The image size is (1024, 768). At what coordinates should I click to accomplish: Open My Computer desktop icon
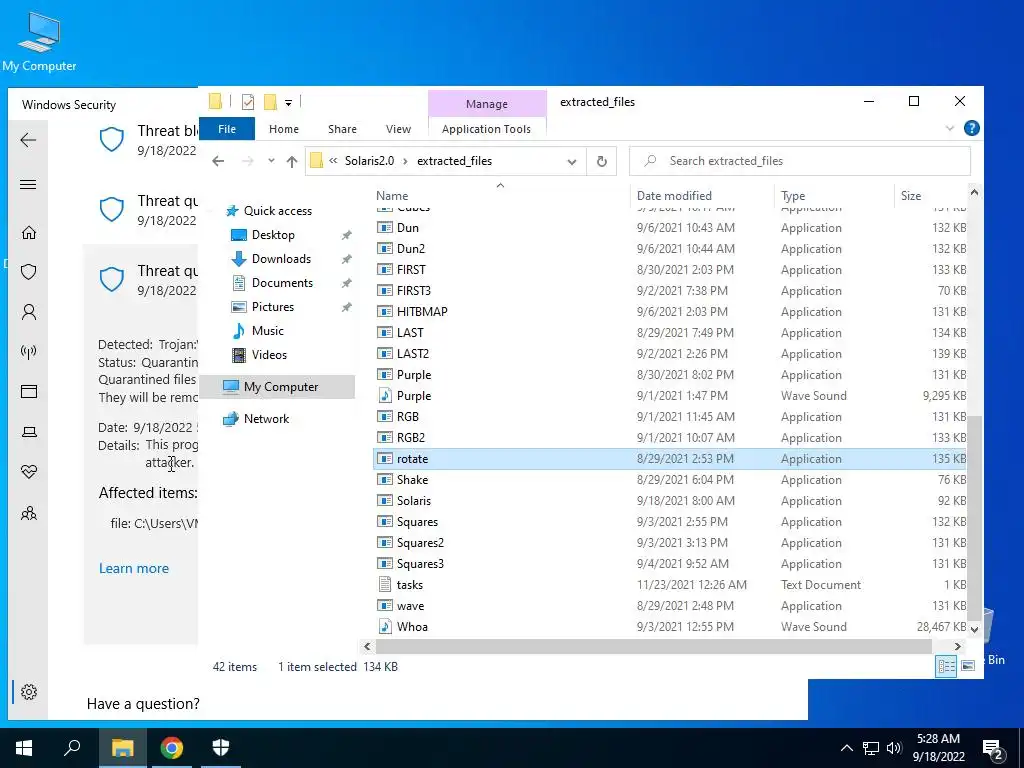[x=39, y=40]
